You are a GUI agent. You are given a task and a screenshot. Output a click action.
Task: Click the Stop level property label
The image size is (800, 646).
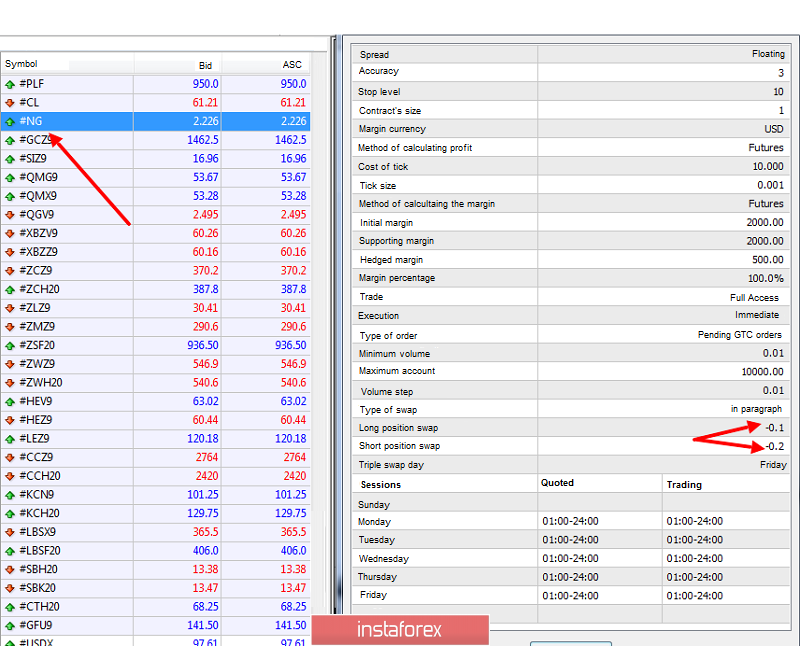379,92
